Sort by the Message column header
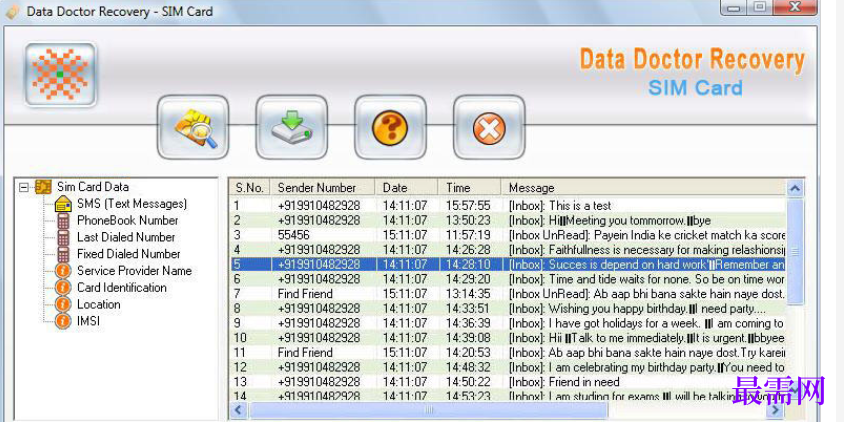The image size is (844, 422). [x=644, y=187]
